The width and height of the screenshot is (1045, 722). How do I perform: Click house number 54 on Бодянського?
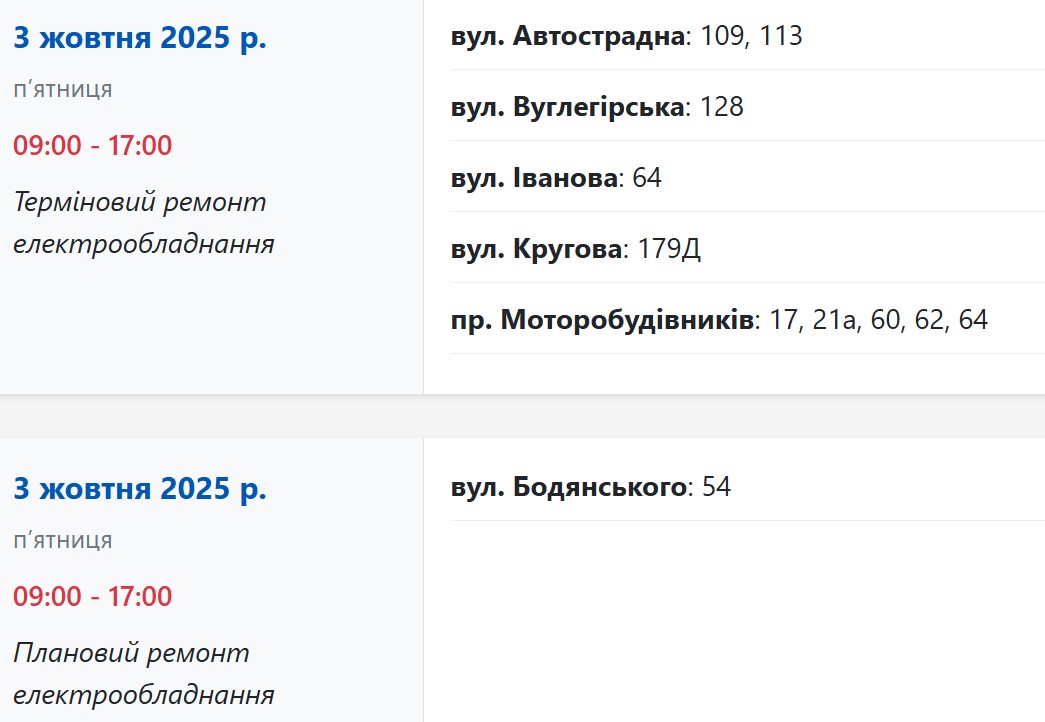click(716, 487)
